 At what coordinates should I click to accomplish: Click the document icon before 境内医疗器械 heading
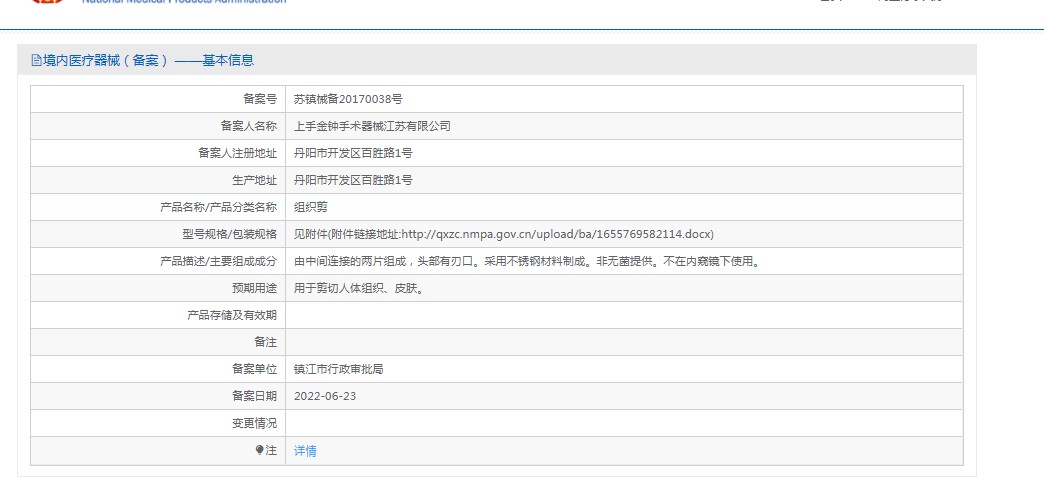(37, 61)
